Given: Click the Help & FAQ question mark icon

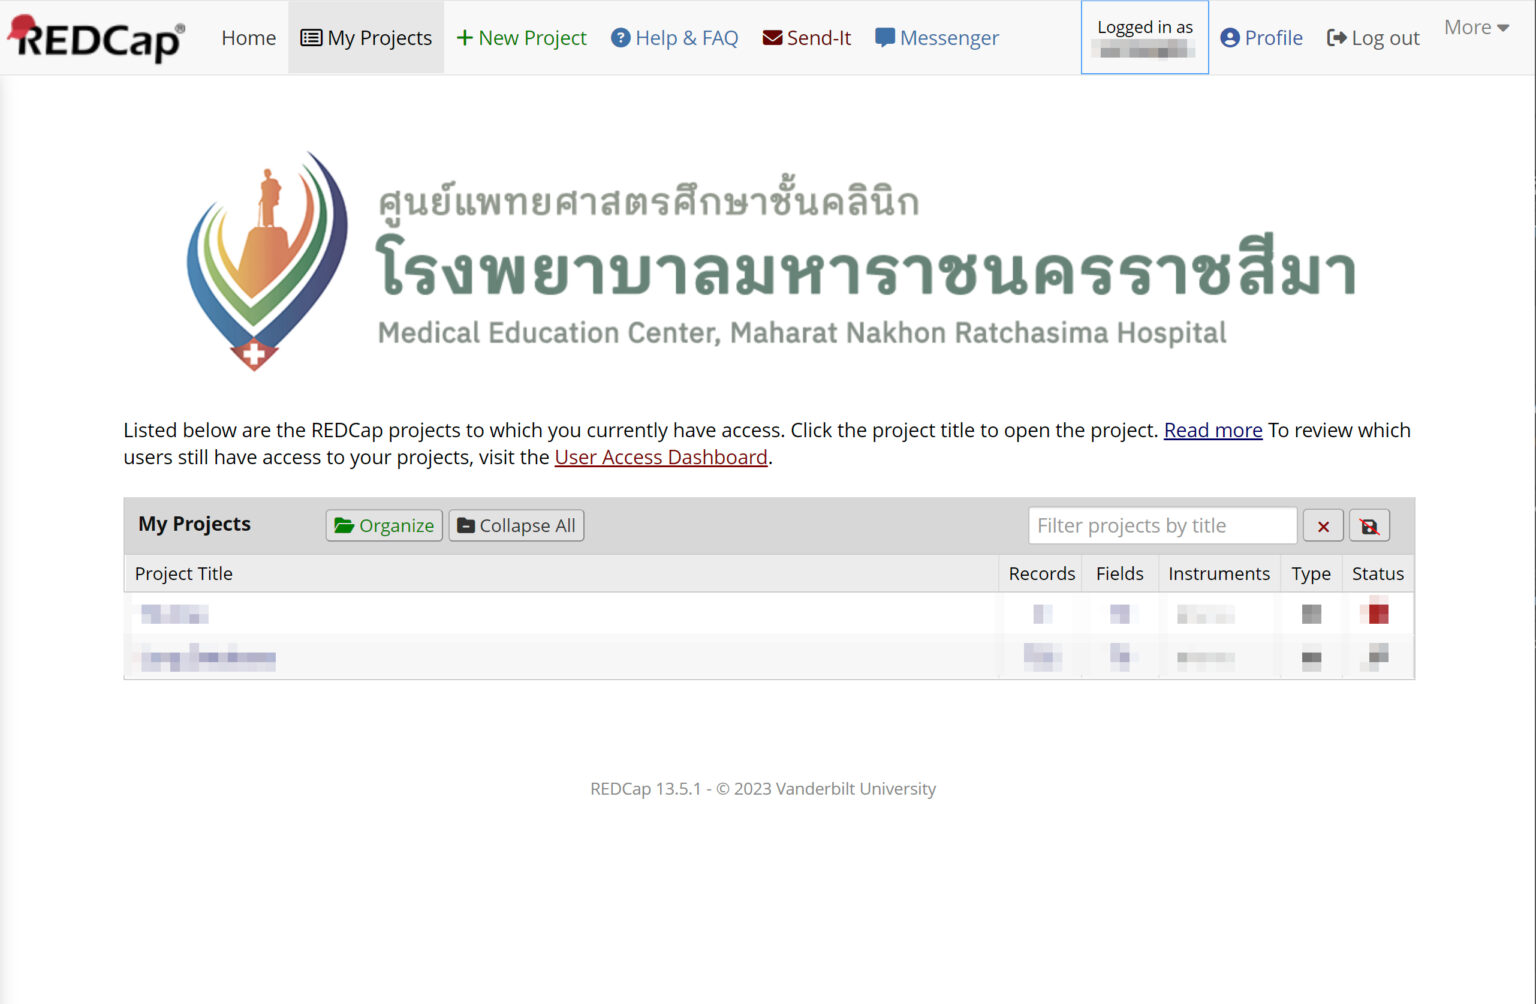Looking at the screenshot, I should tap(620, 37).
